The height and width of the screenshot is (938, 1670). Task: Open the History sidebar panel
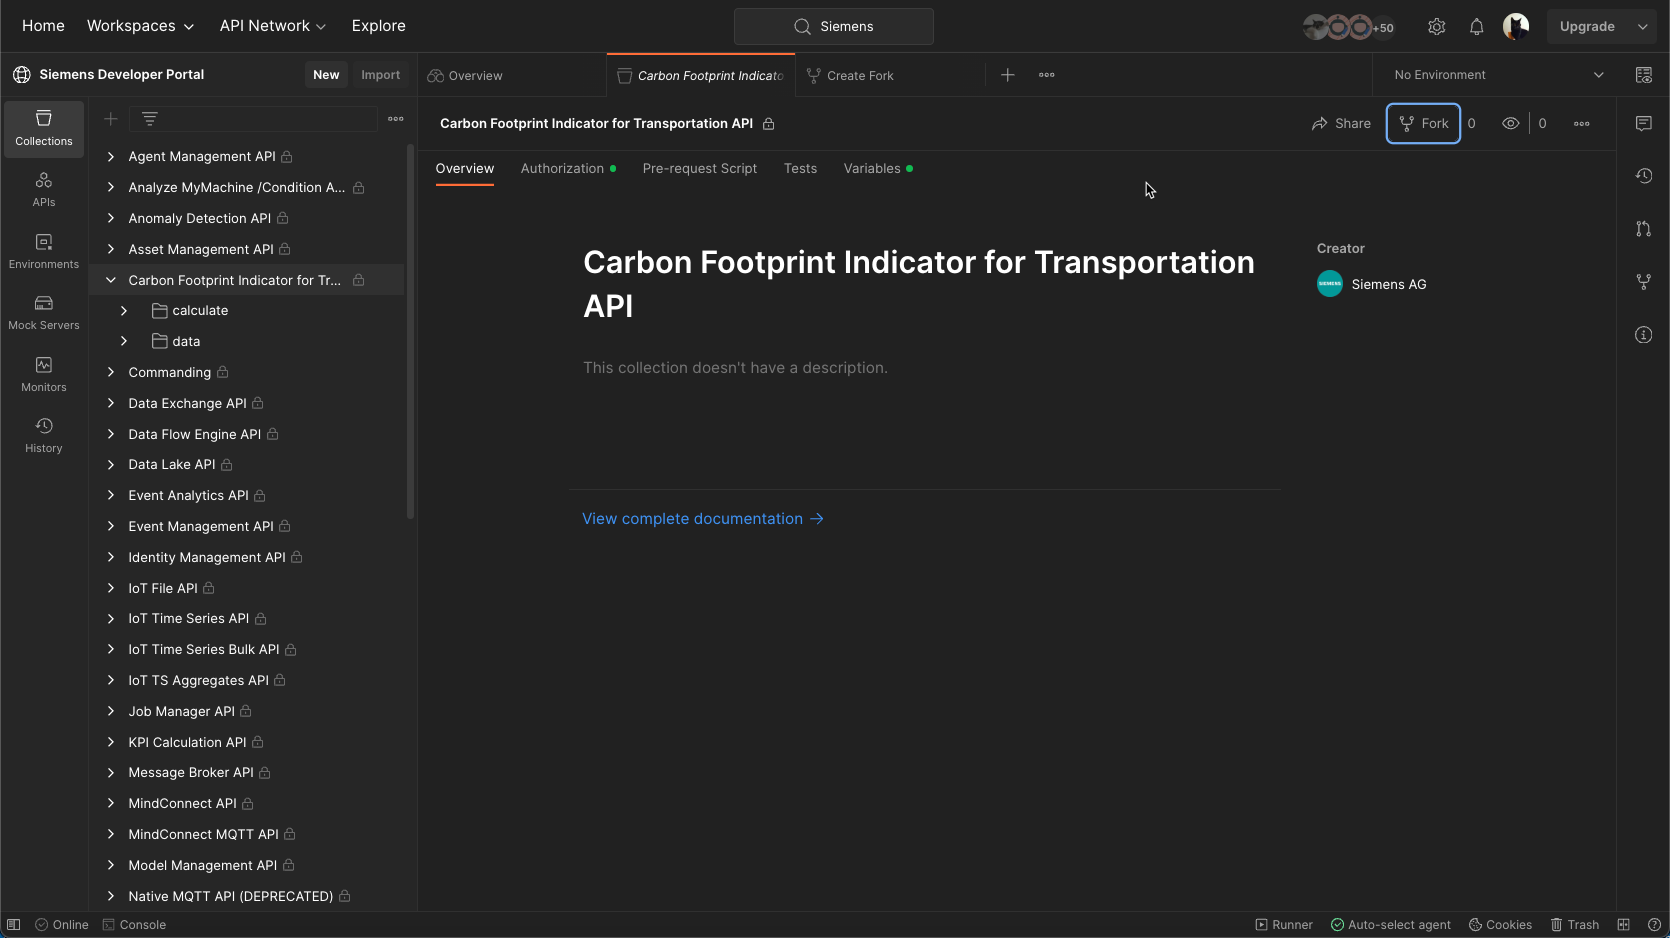pos(44,436)
